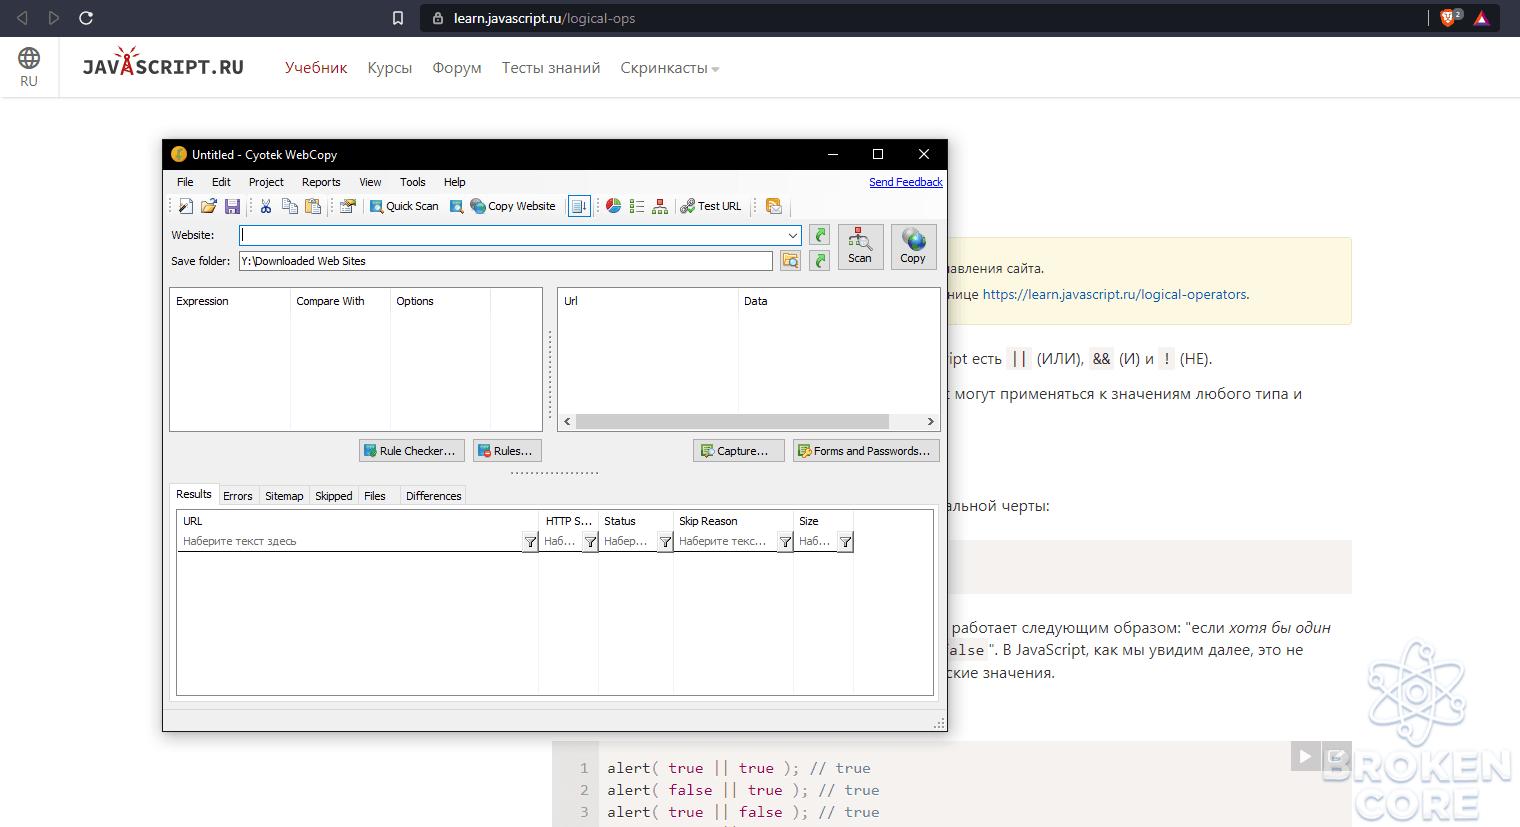Switch to the Skipped tab
Image resolution: width=1520 pixels, height=827 pixels.
pos(334,496)
